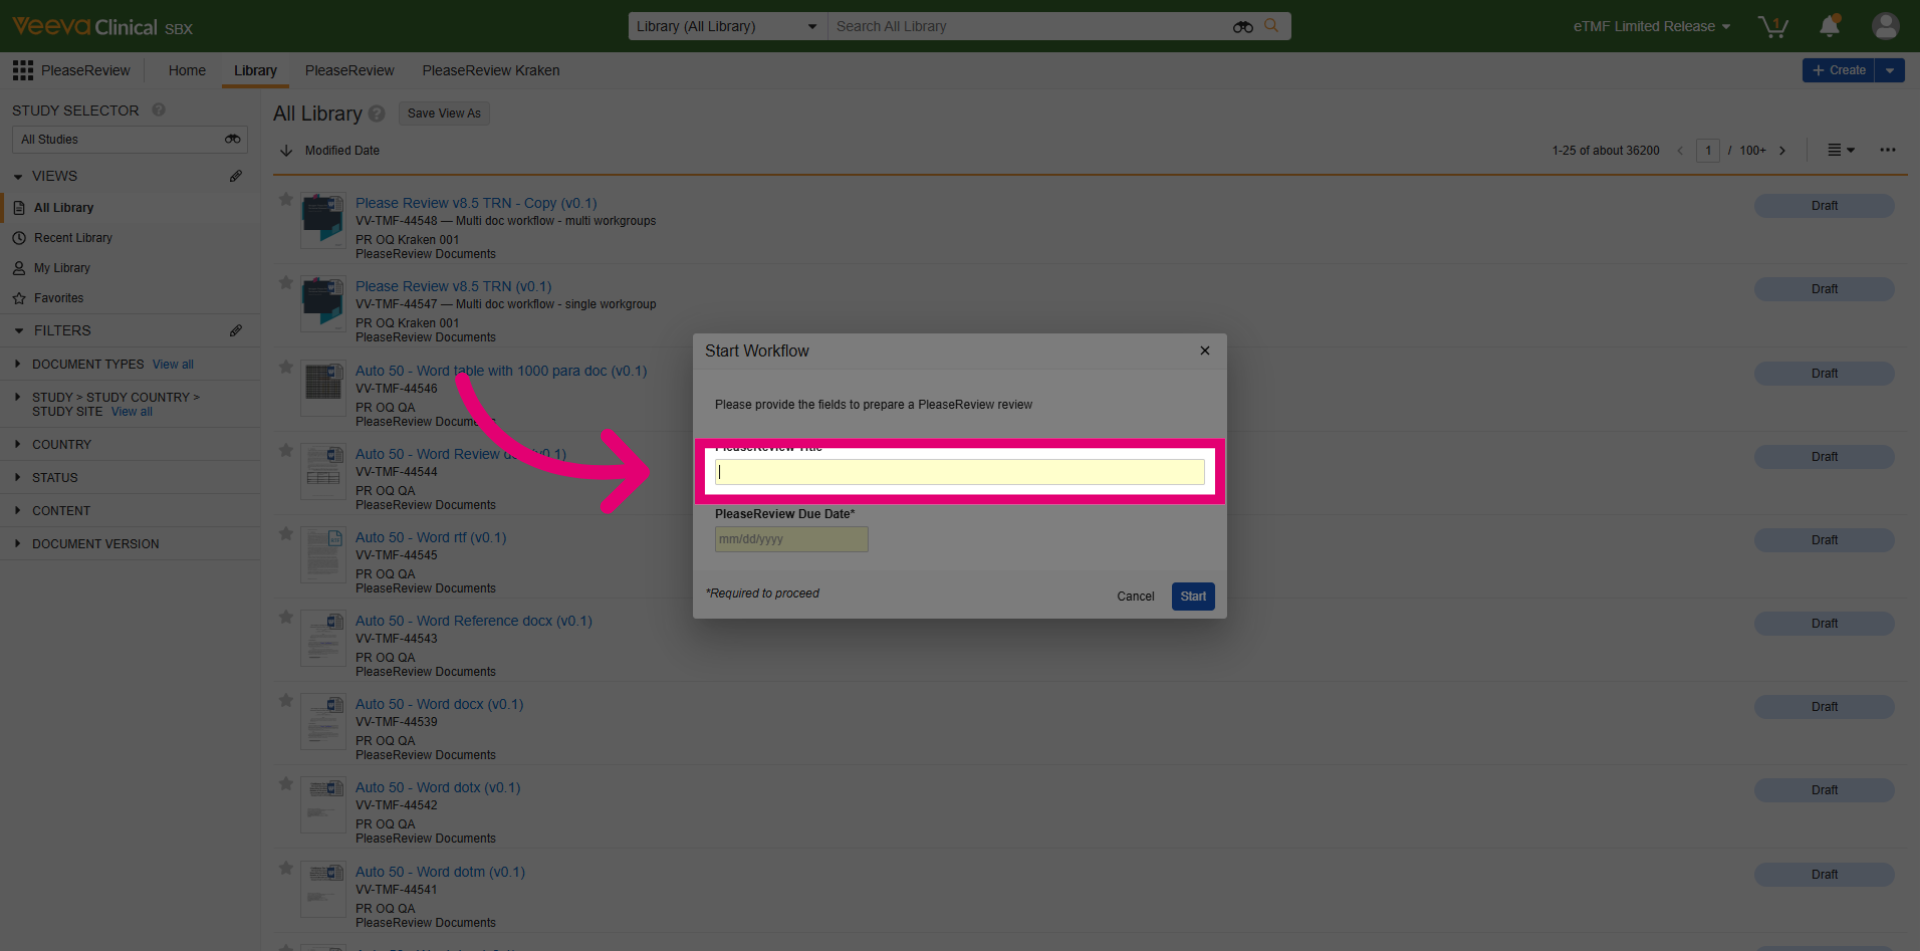Toggle sort direction arrow by Modified Date
The height and width of the screenshot is (951, 1920).
click(286, 151)
